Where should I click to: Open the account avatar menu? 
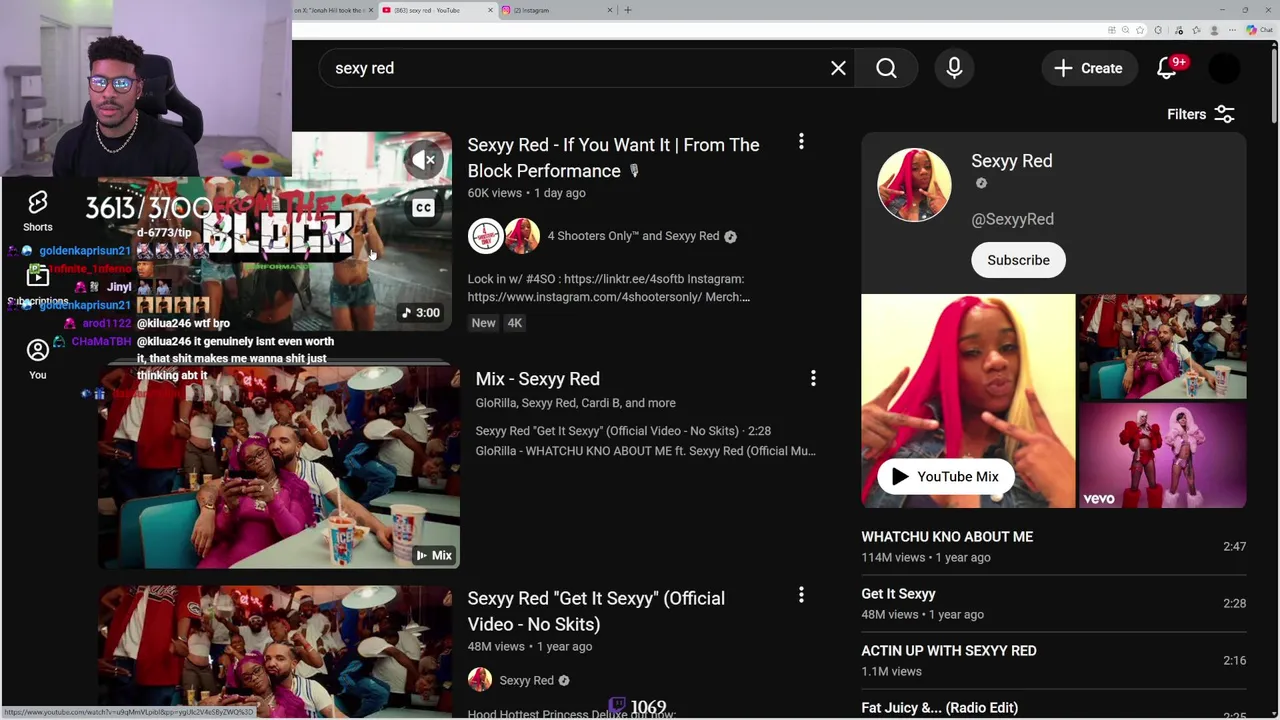1224,68
